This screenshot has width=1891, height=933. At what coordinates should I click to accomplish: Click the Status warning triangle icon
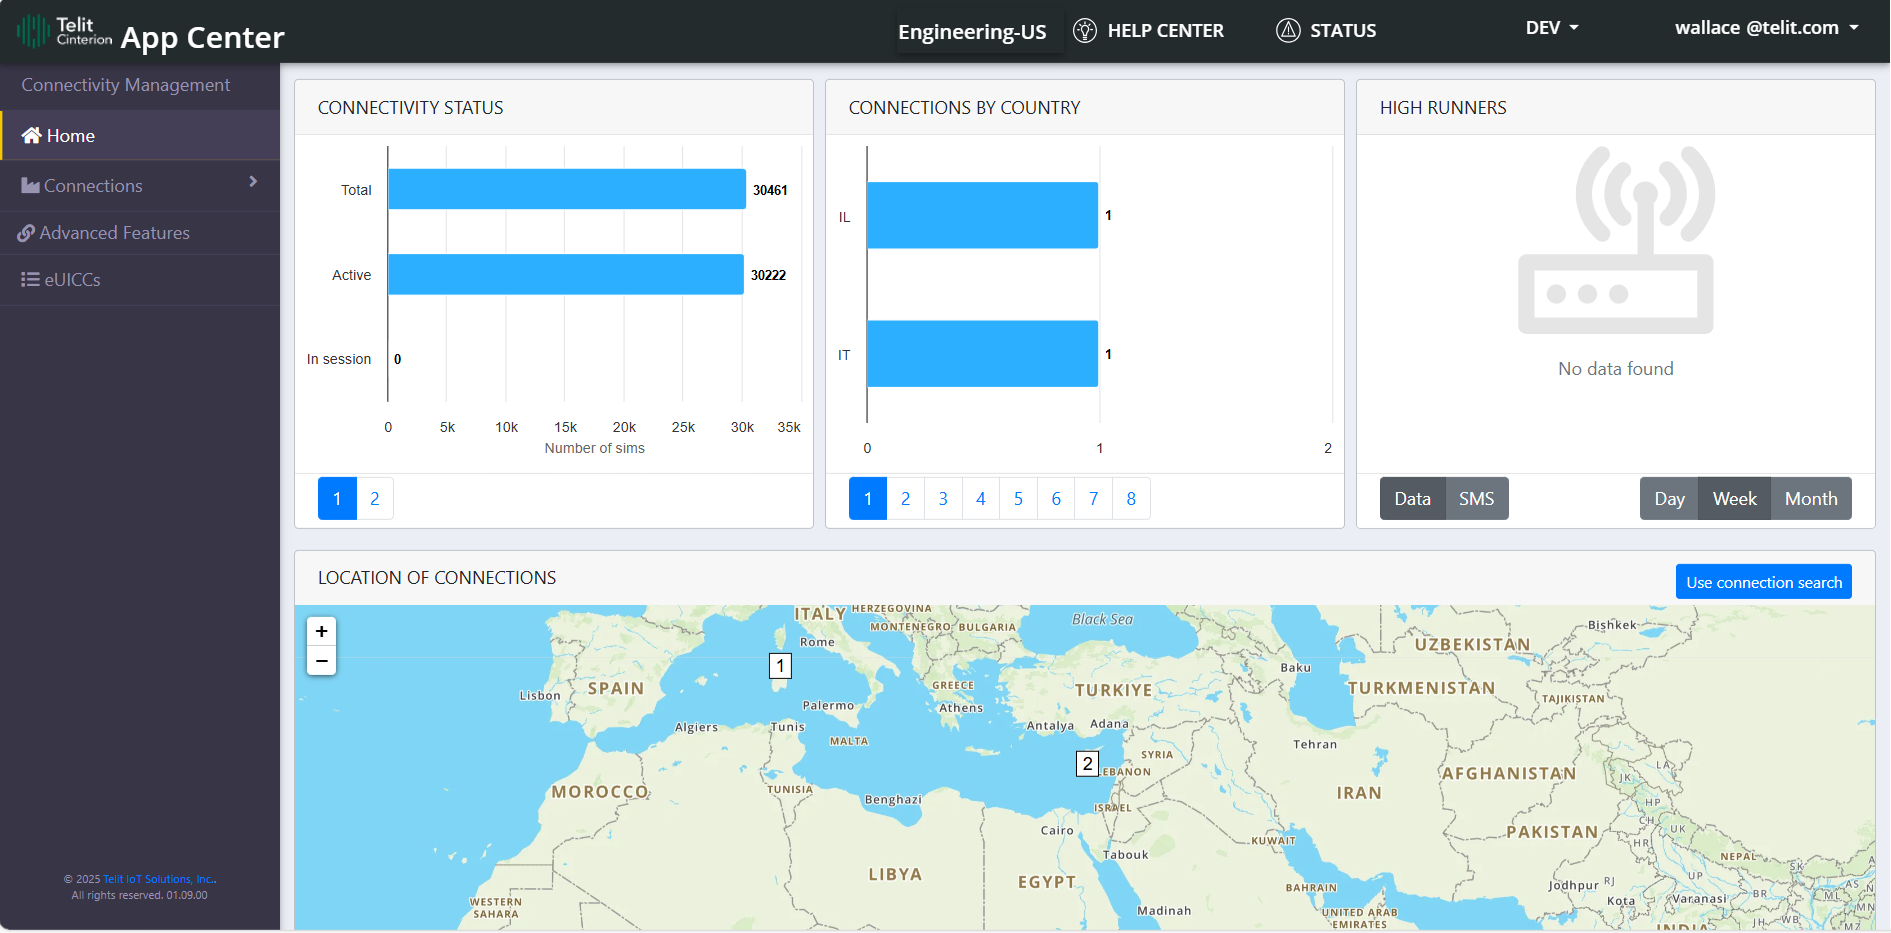click(x=1288, y=30)
